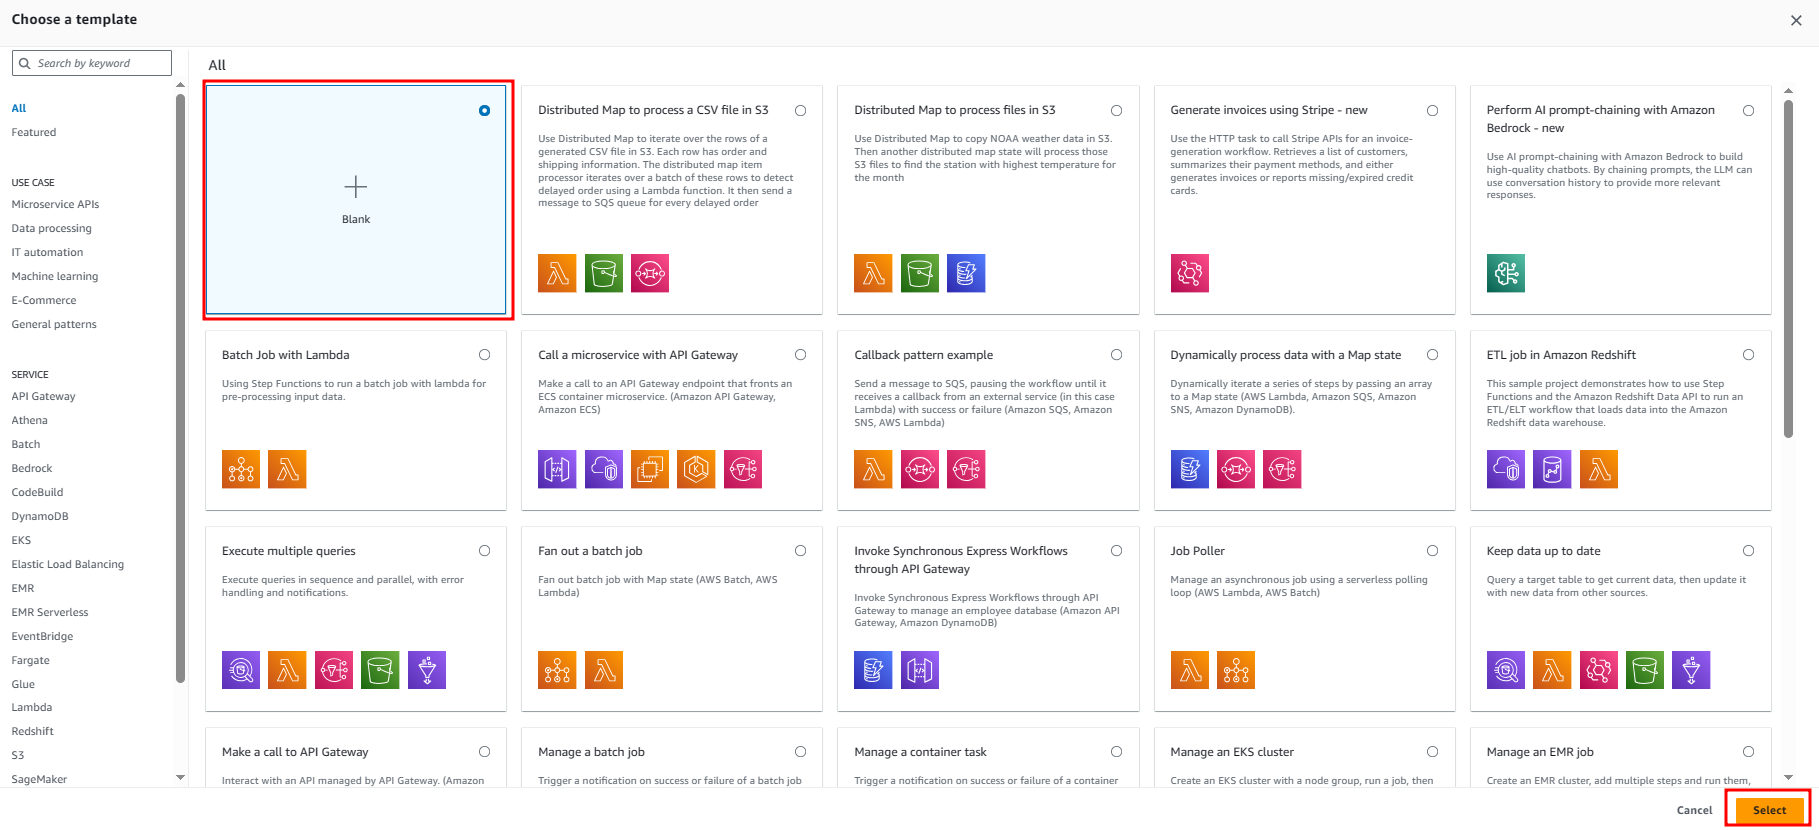
Task: Click Redshift icon in ETL job card
Action: [x=1552, y=469]
